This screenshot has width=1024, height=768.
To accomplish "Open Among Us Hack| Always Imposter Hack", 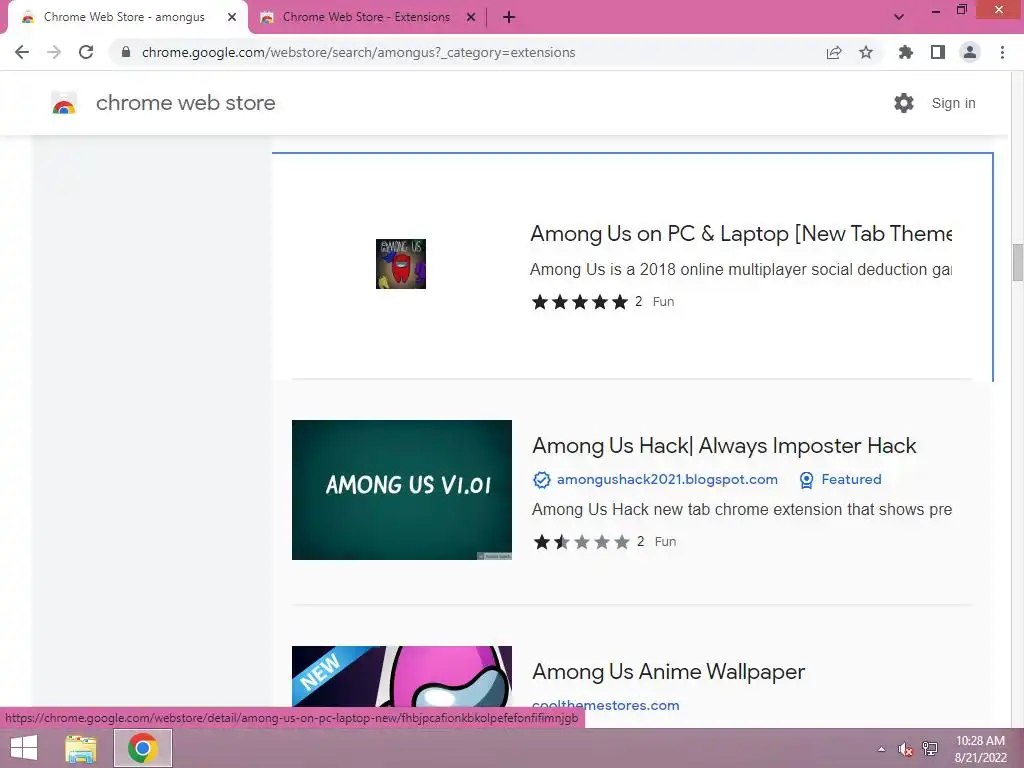I will (x=724, y=445).
